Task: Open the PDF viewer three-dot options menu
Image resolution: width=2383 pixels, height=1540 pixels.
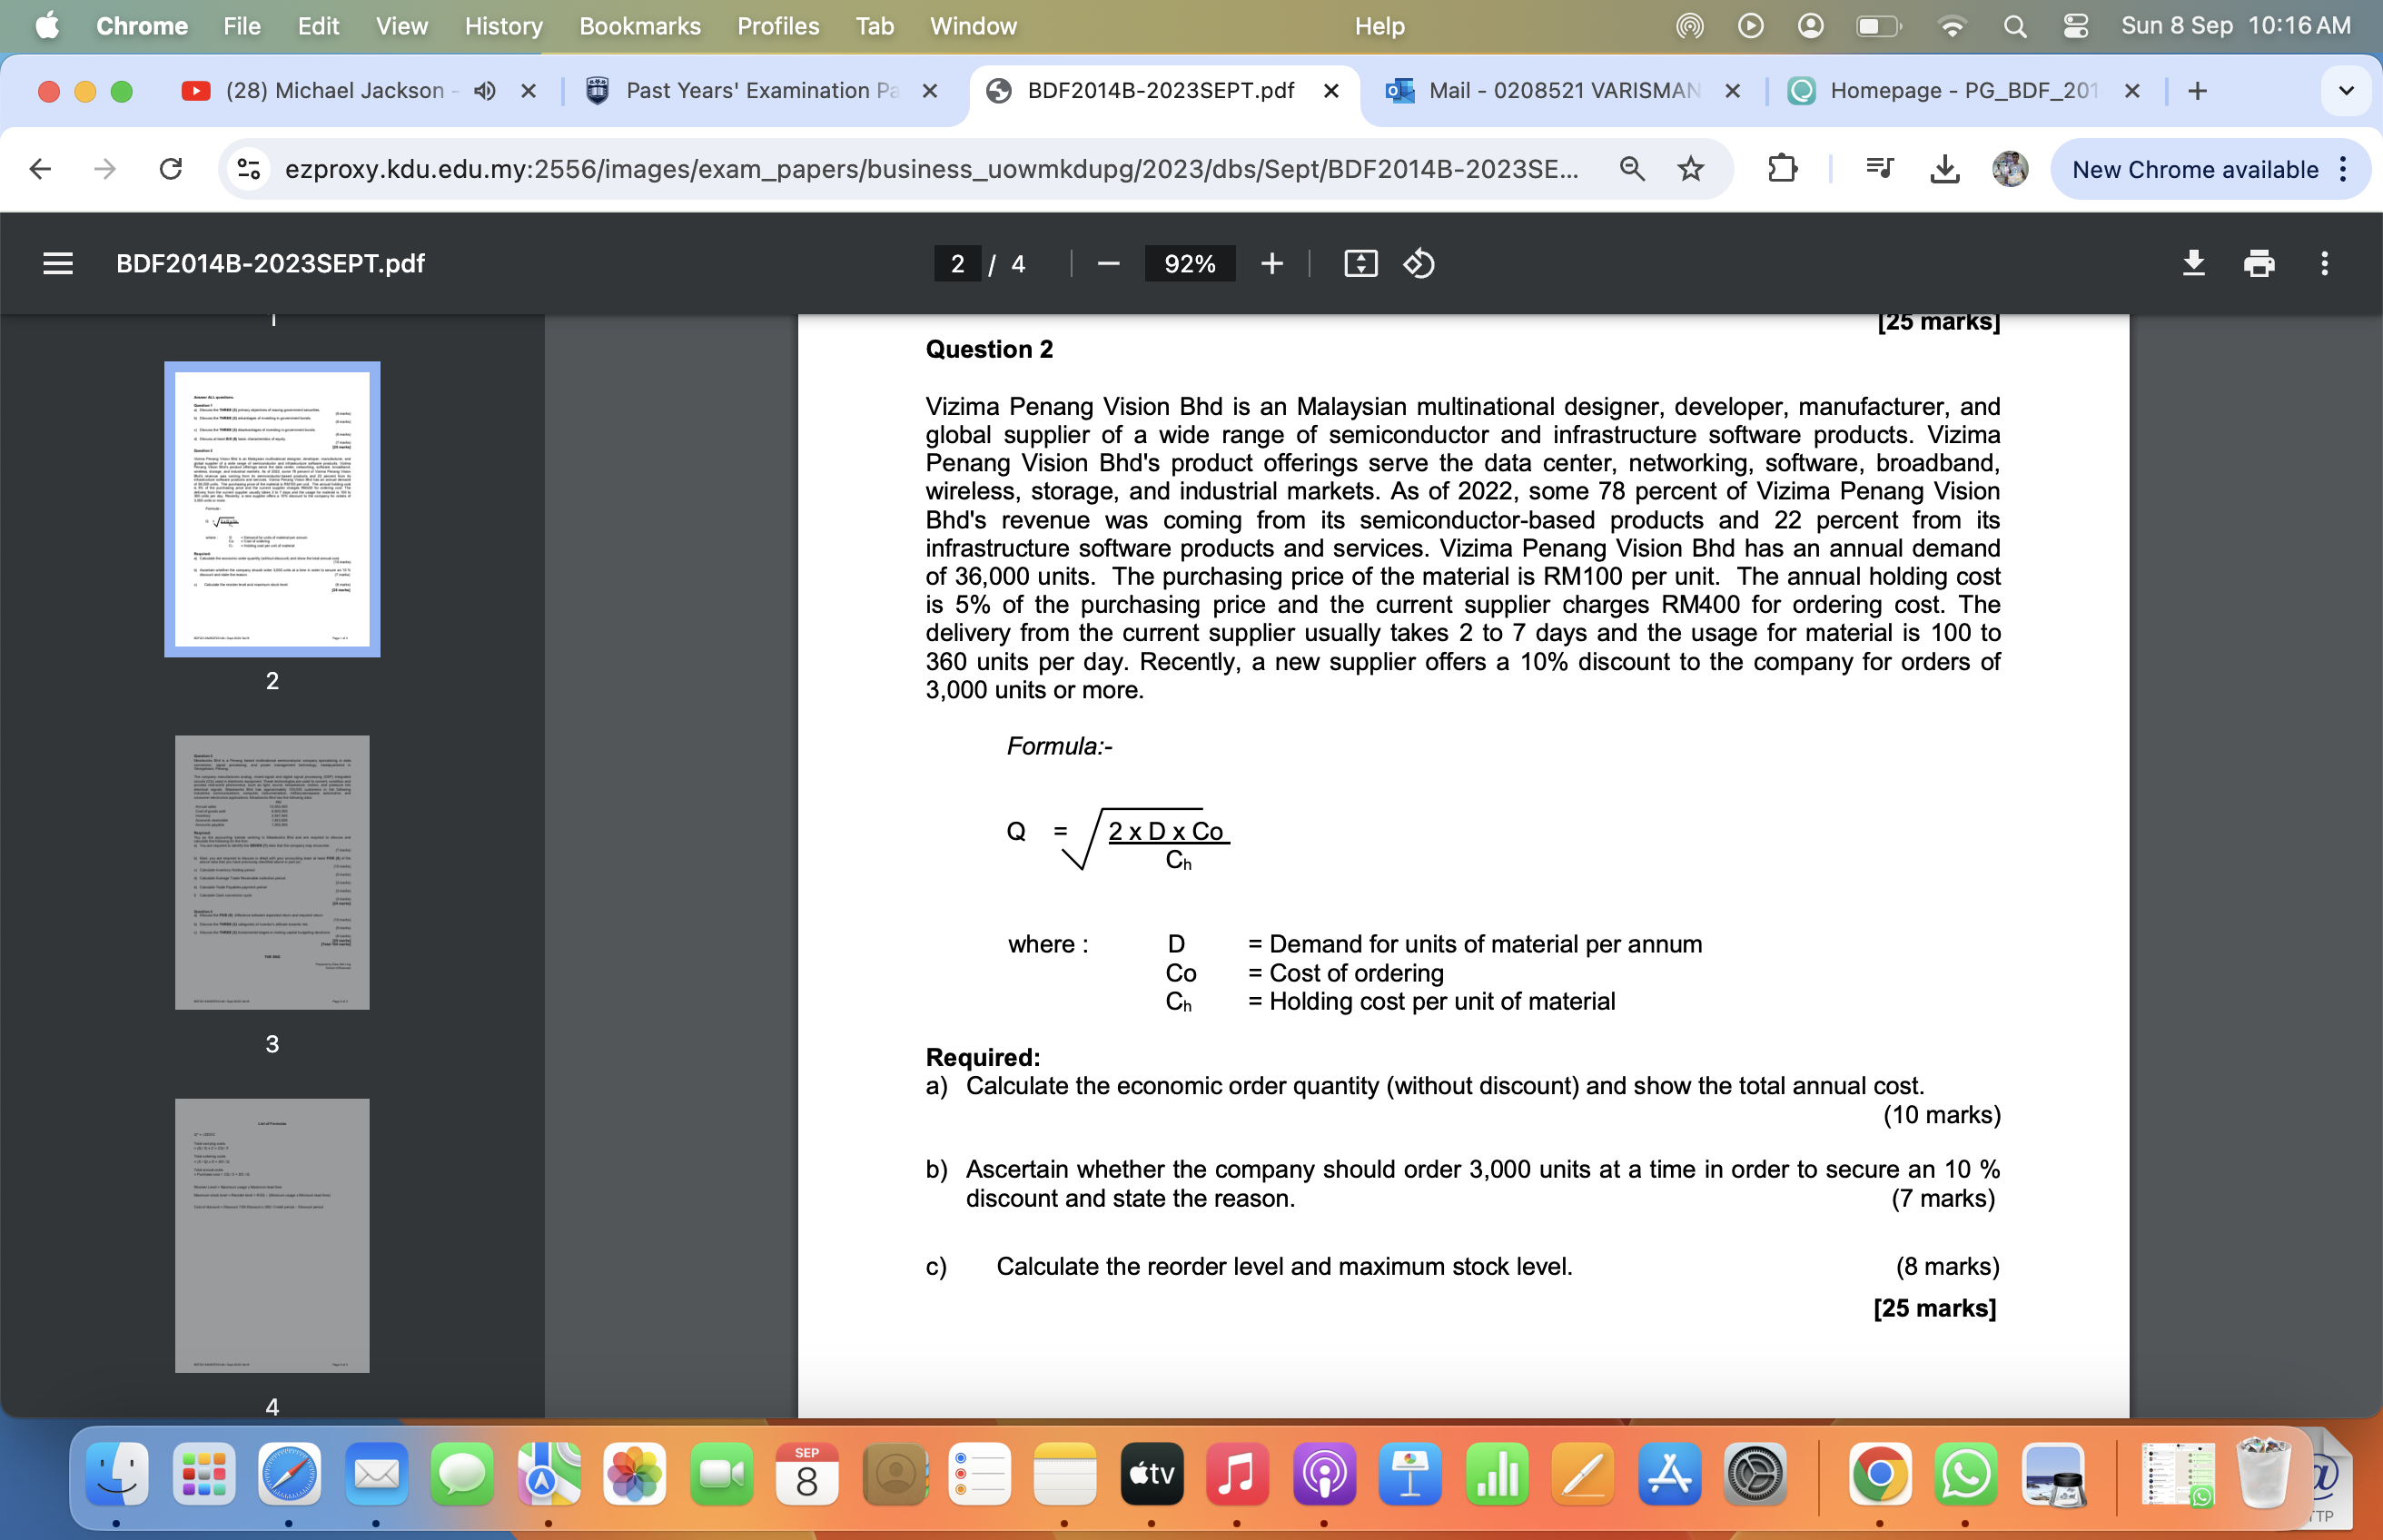Action: [x=2326, y=263]
